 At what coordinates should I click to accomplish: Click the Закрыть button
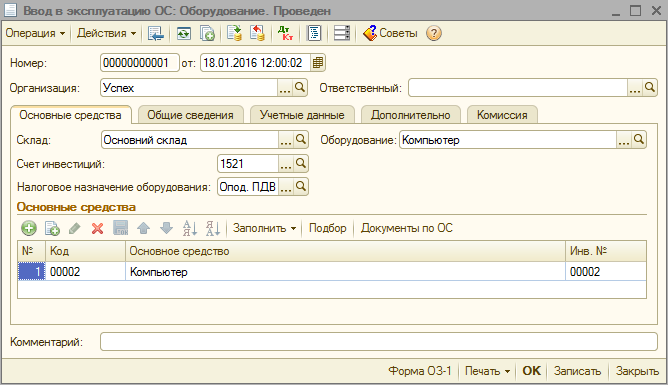pos(637,371)
